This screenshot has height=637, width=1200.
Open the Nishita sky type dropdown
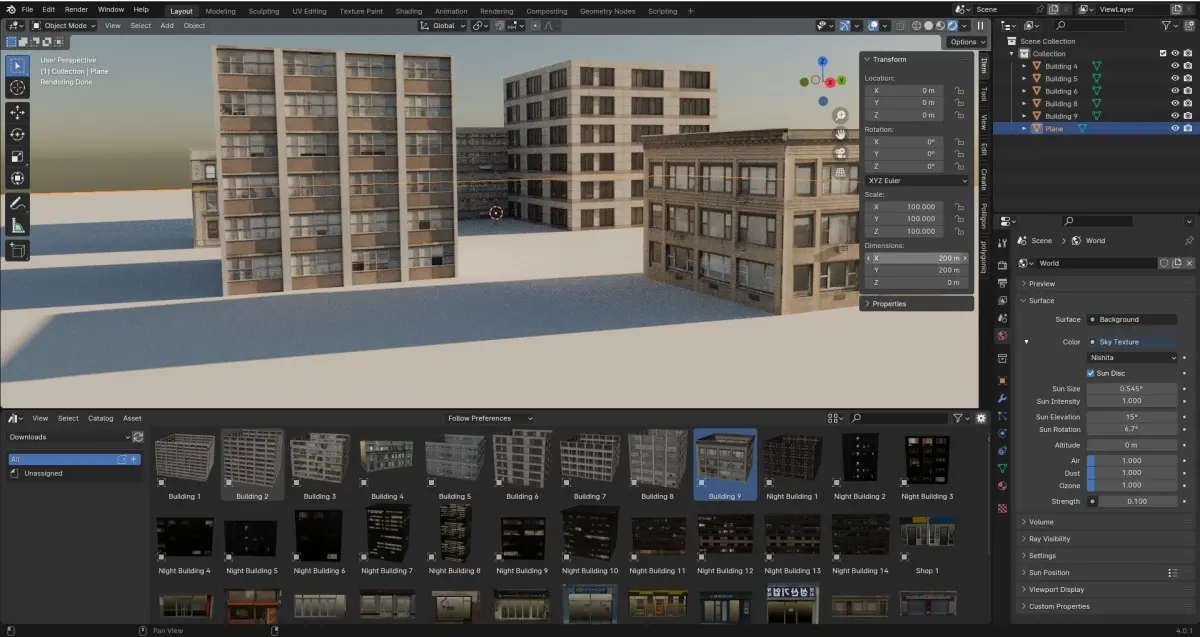point(1132,357)
